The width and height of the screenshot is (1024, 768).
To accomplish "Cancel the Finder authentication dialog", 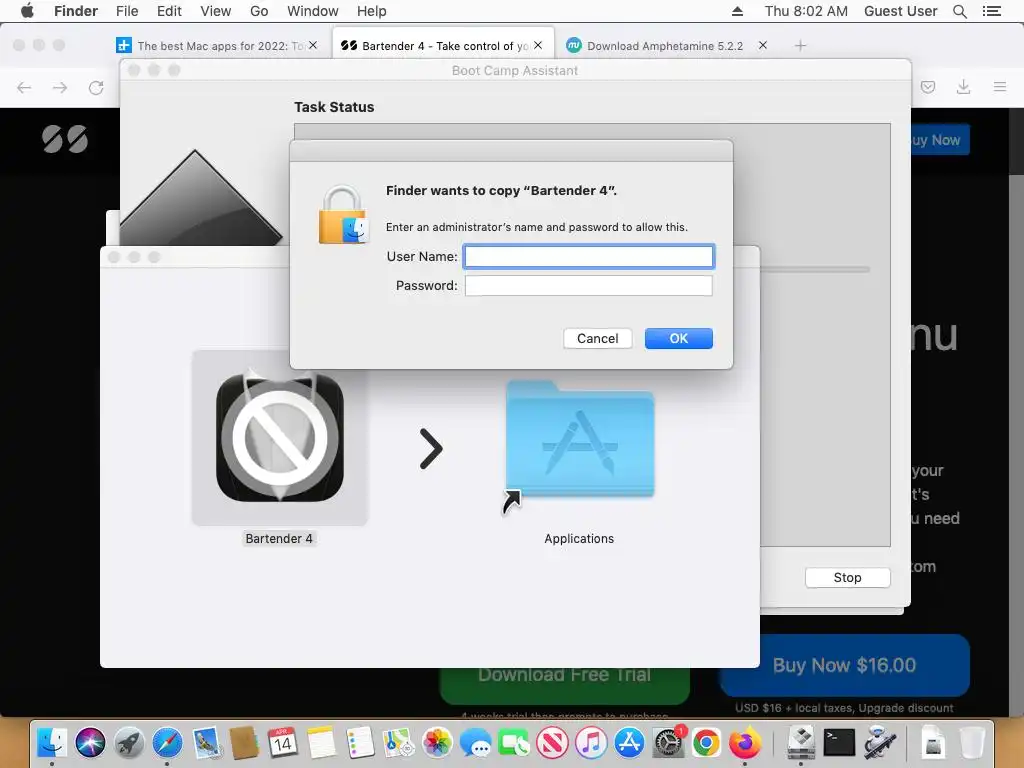I will click(x=598, y=338).
